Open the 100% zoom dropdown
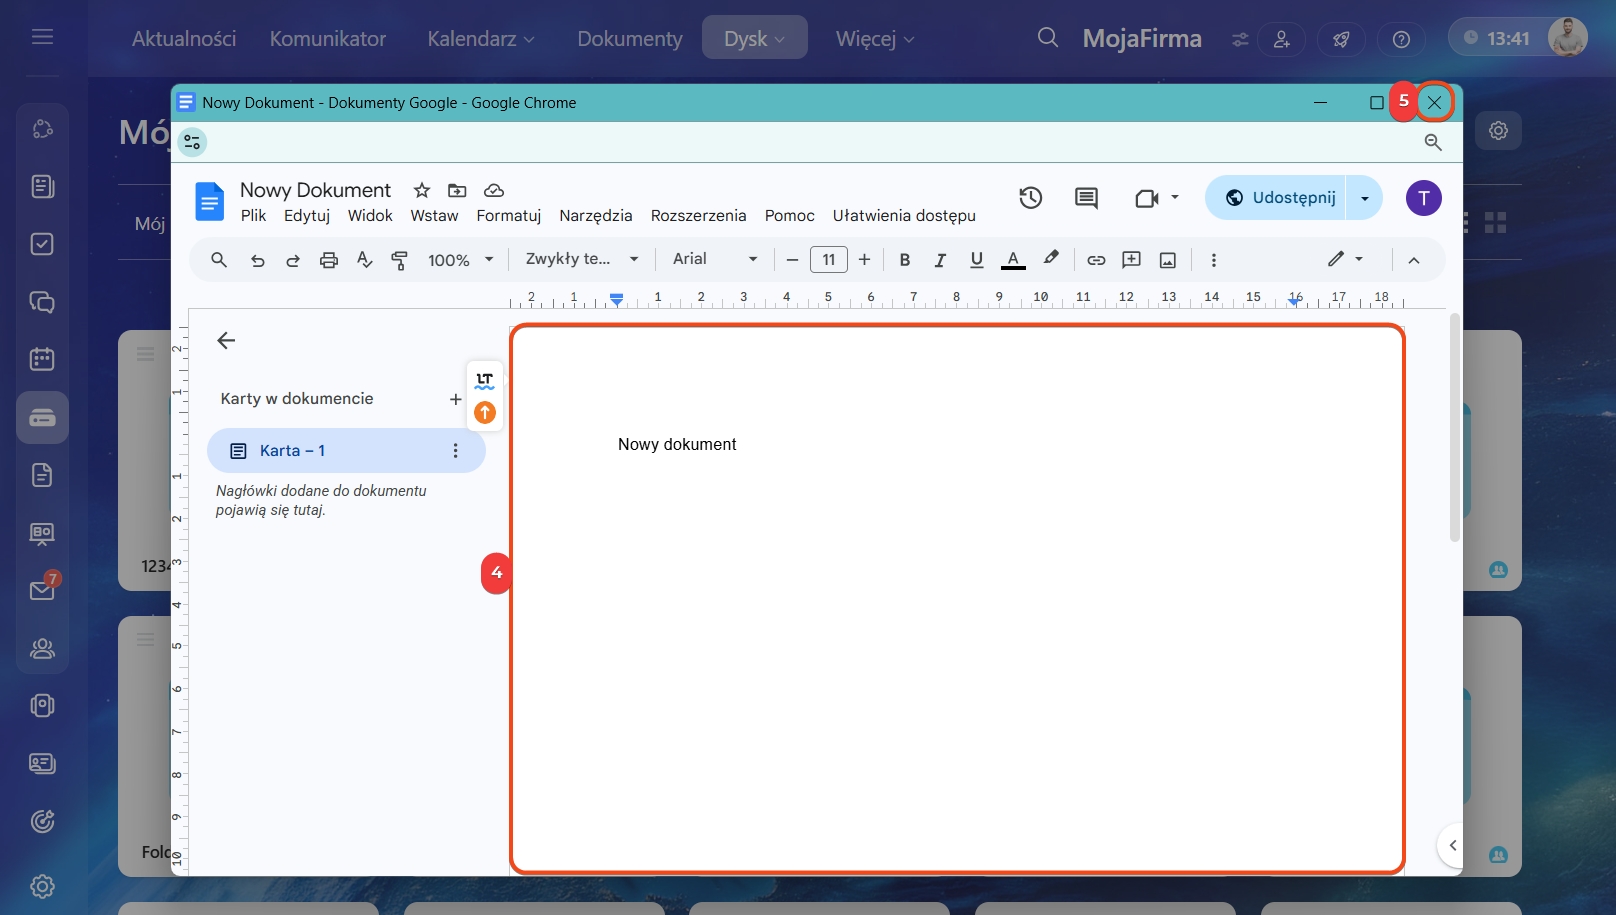This screenshot has width=1616, height=915. pos(460,260)
